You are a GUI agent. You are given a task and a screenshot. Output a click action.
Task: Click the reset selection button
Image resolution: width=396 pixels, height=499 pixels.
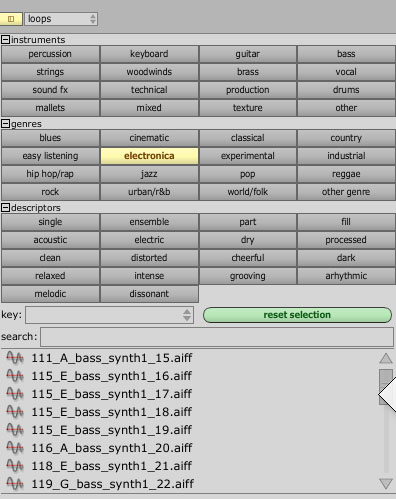click(x=297, y=315)
